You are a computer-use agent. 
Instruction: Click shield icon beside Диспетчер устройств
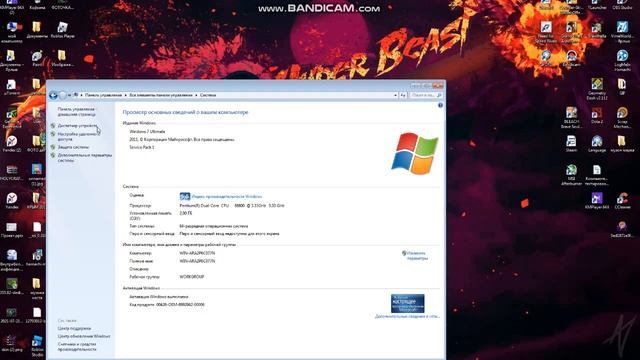pyautogui.click(x=53, y=126)
